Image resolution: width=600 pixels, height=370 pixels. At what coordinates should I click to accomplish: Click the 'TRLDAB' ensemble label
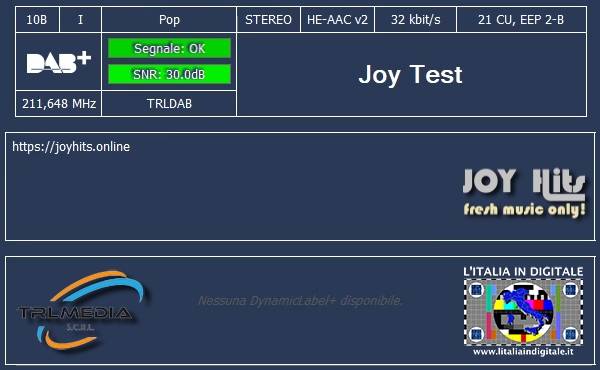tap(169, 103)
